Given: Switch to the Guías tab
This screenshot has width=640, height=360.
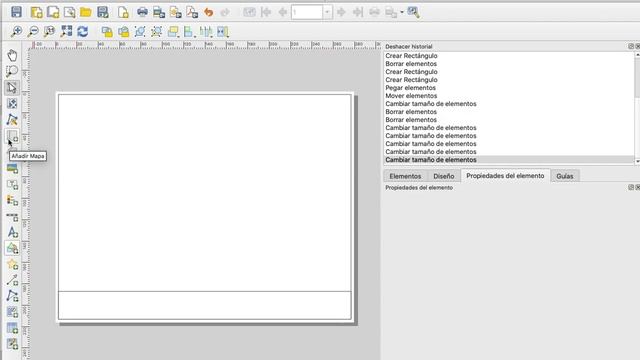Looking at the screenshot, I should 565,176.
